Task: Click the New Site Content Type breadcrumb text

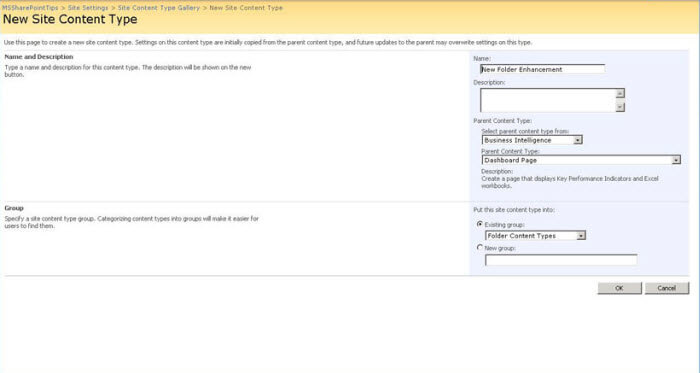Action: coord(246,8)
